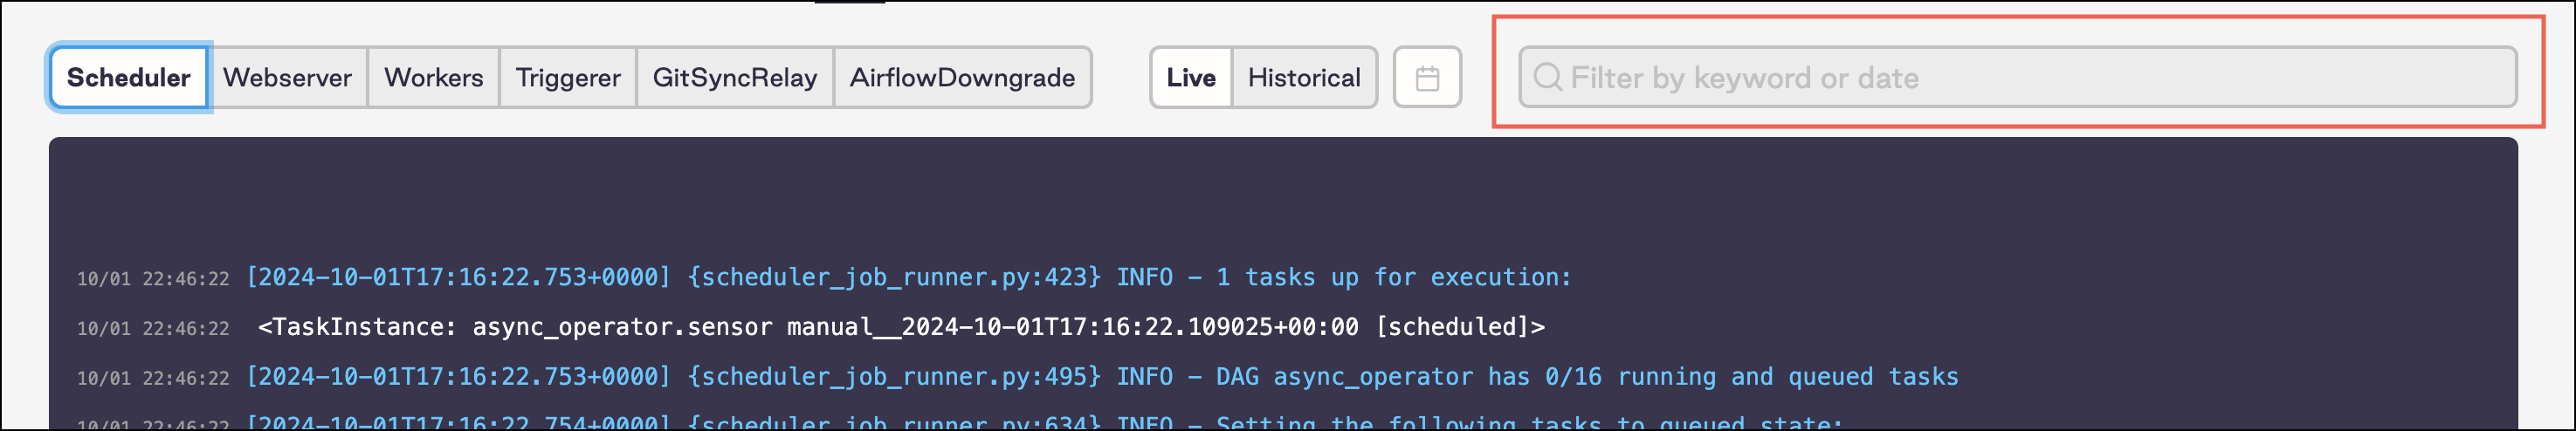Click the [scheduled] state in the TaskInstance line
Viewport: 2576px width, 431px height.
tap(1459, 327)
